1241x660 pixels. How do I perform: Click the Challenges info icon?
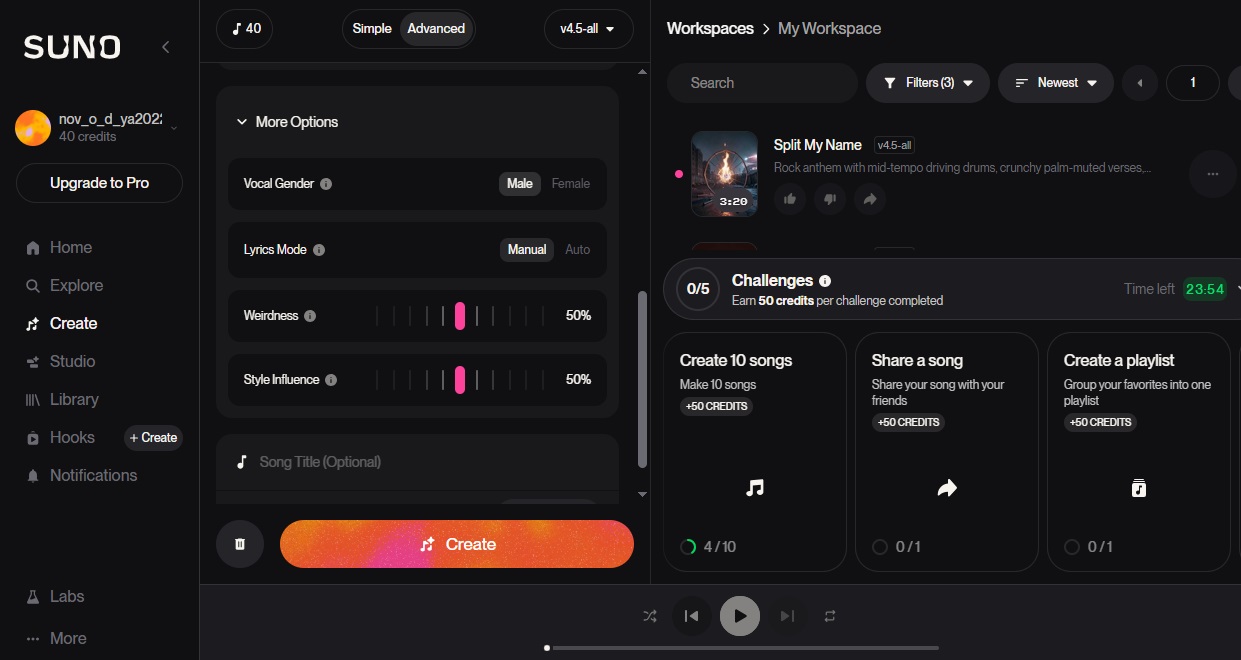click(825, 281)
